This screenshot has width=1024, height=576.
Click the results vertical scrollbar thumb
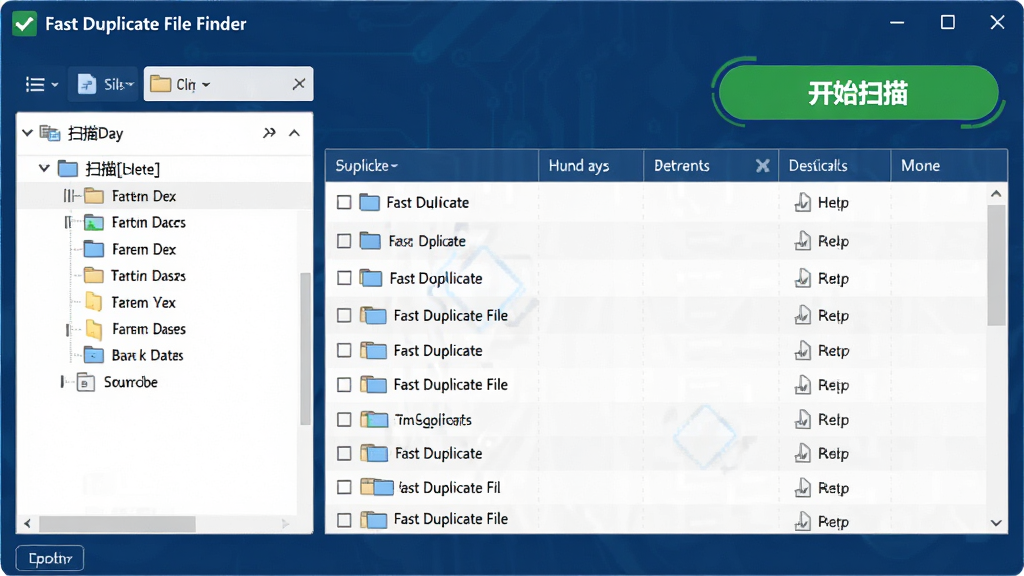(x=996, y=264)
